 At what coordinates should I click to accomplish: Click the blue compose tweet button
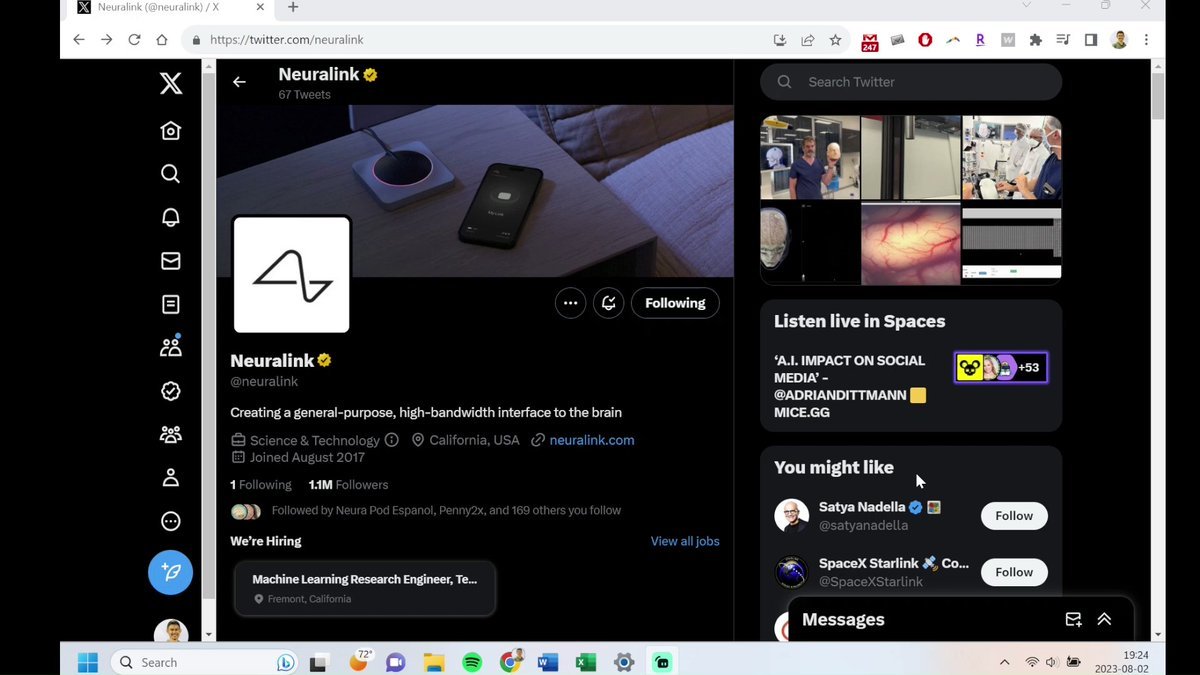(171, 572)
